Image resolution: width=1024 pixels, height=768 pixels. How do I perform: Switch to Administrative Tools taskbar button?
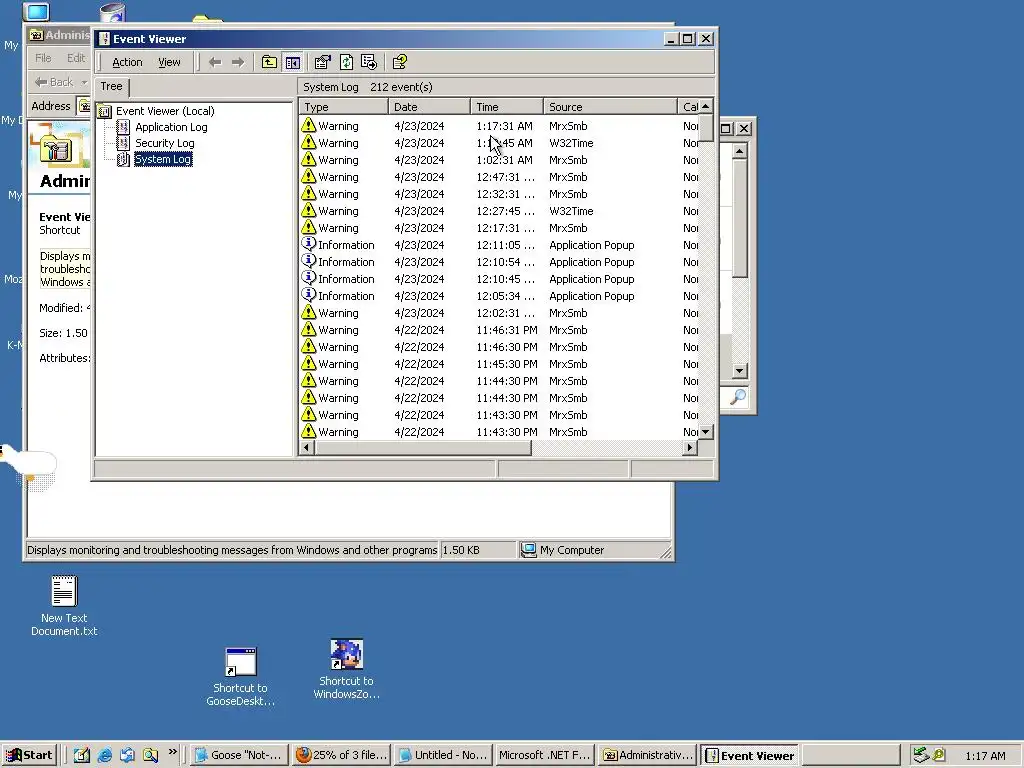pyautogui.click(x=647, y=755)
